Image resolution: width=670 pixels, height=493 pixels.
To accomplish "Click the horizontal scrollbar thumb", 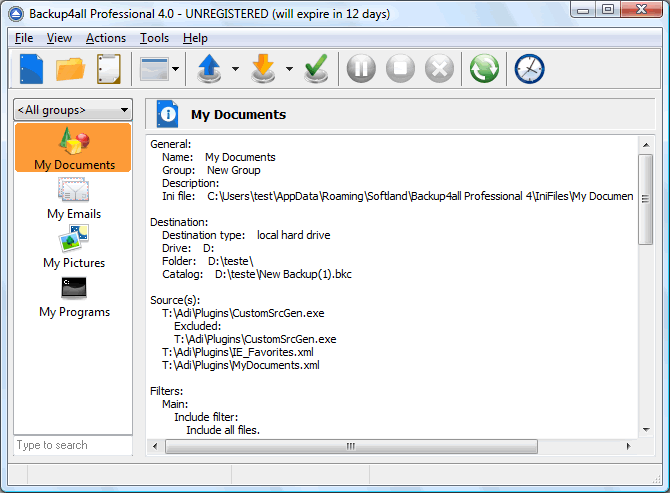I will coord(351,446).
